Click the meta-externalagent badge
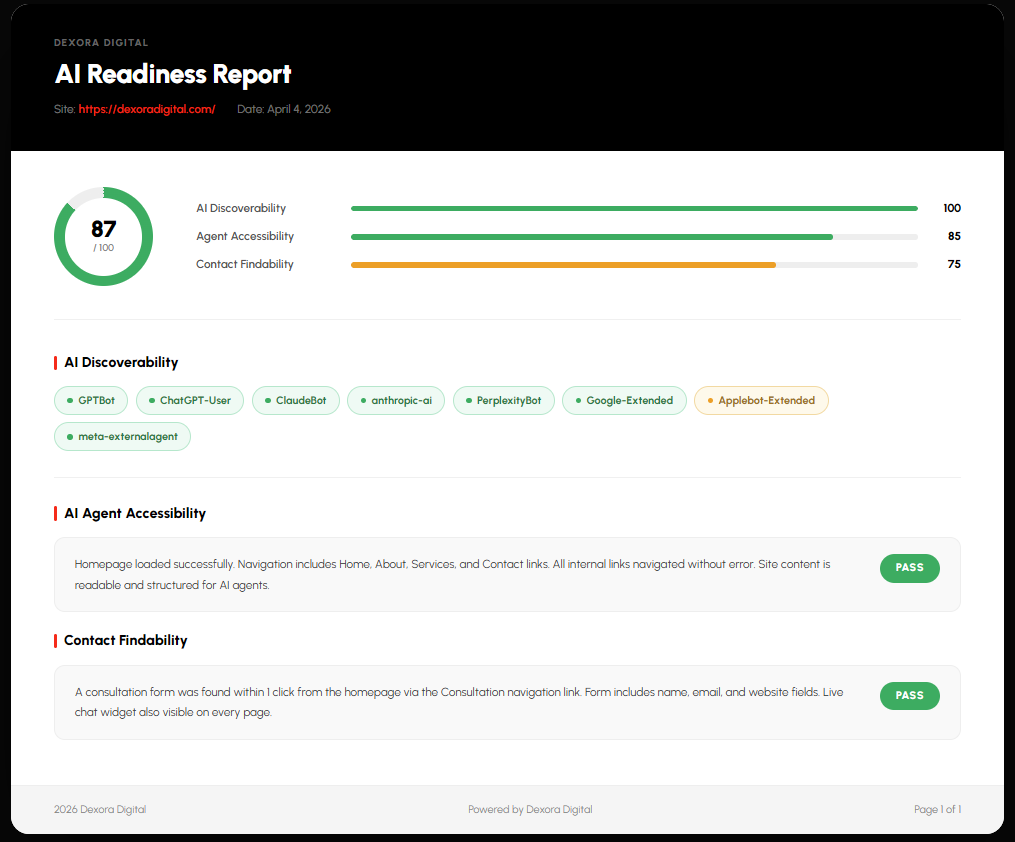1015x842 pixels. (x=122, y=436)
